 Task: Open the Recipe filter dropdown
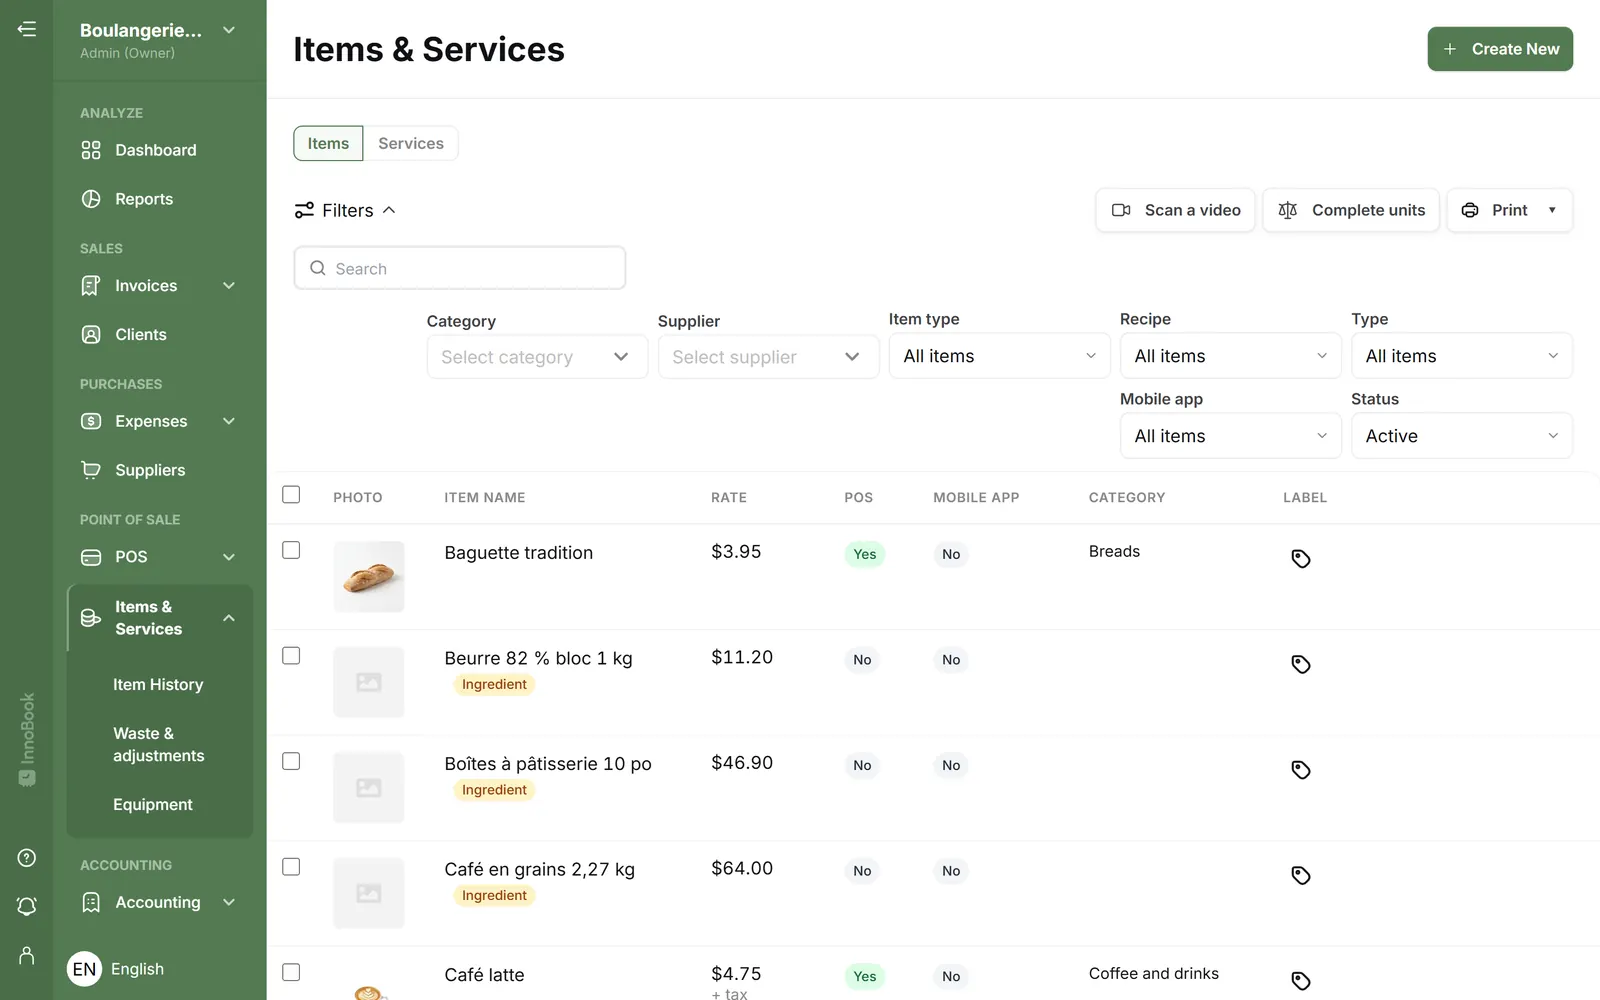(x=1230, y=356)
